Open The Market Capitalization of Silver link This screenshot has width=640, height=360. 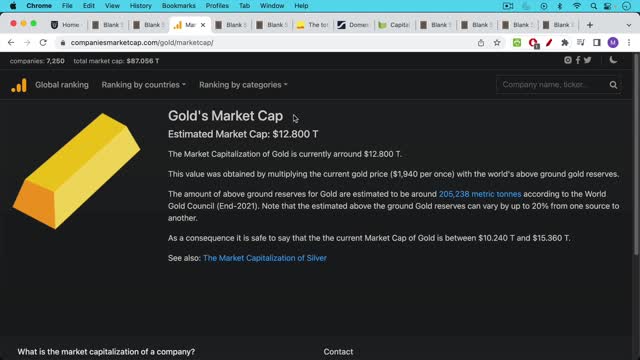pyautogui.click(x=264, y=258)
